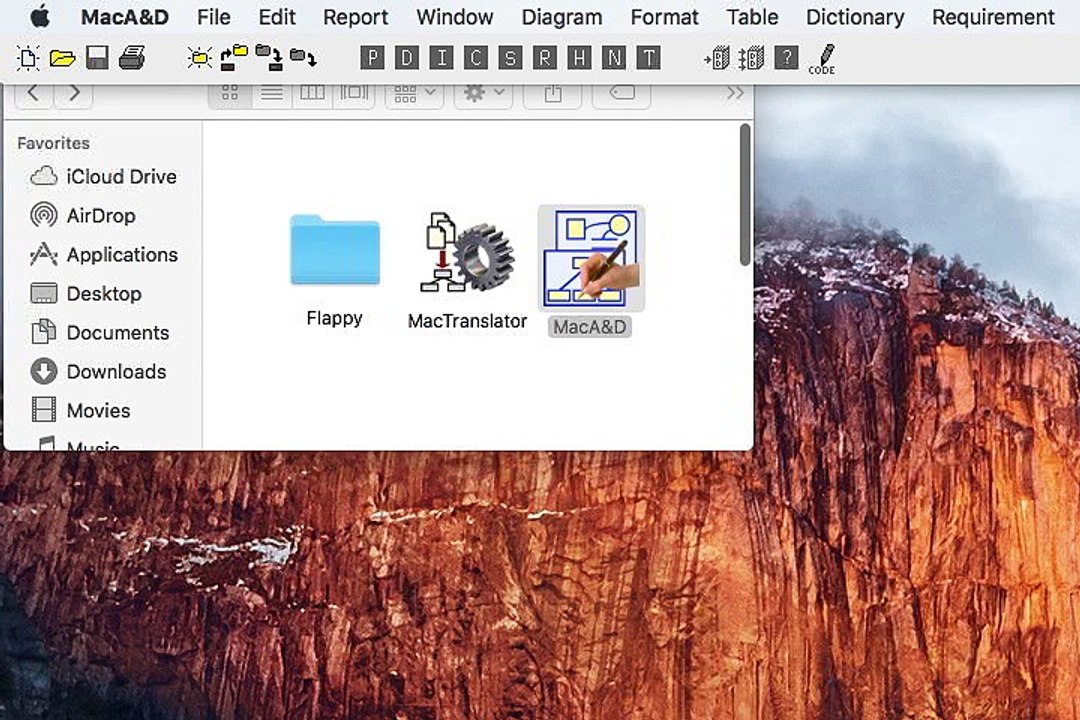Open the File menu
Screen dimensions: 1080x720
tap(214, 17)
